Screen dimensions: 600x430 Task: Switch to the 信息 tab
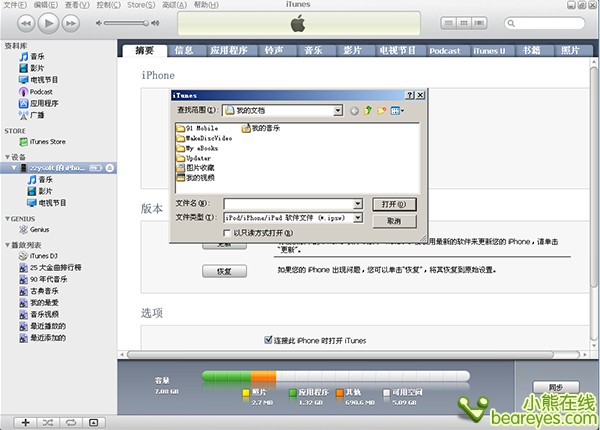coord(184,50)
